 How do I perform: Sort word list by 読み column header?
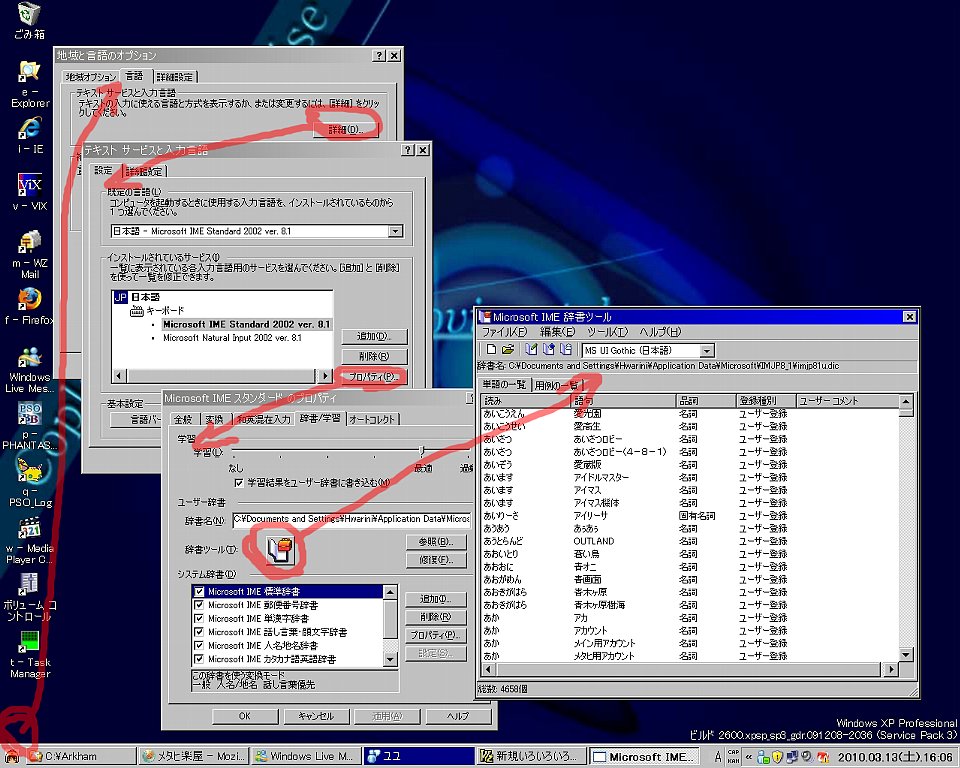[x=525, y=401]
